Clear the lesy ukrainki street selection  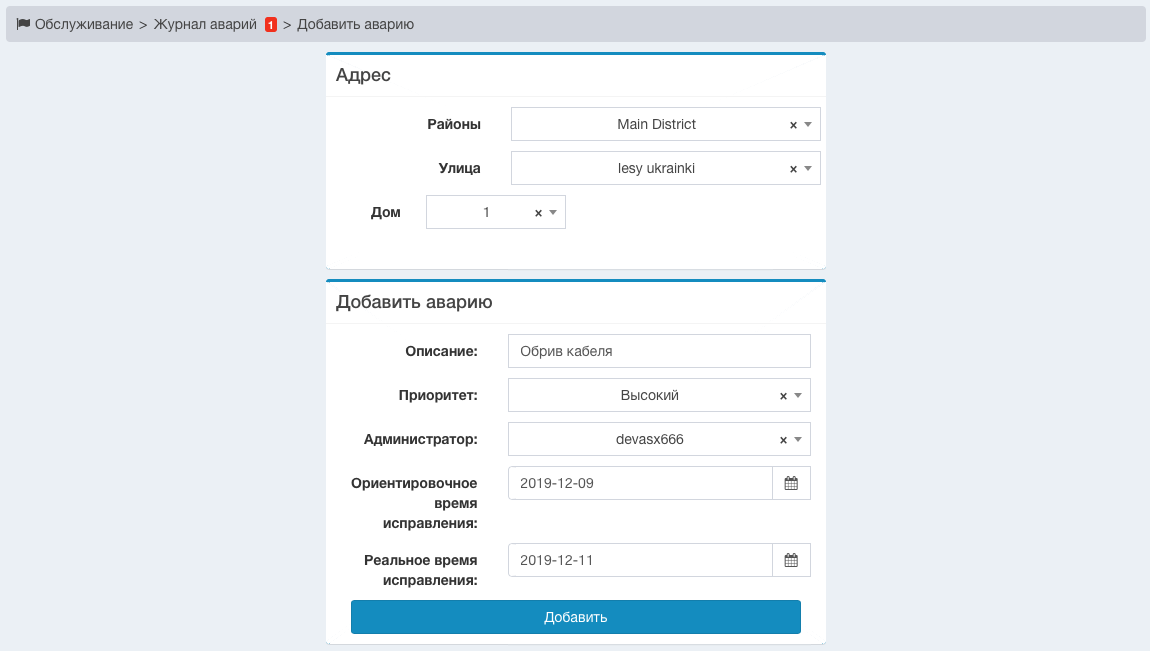pos(793,169)
